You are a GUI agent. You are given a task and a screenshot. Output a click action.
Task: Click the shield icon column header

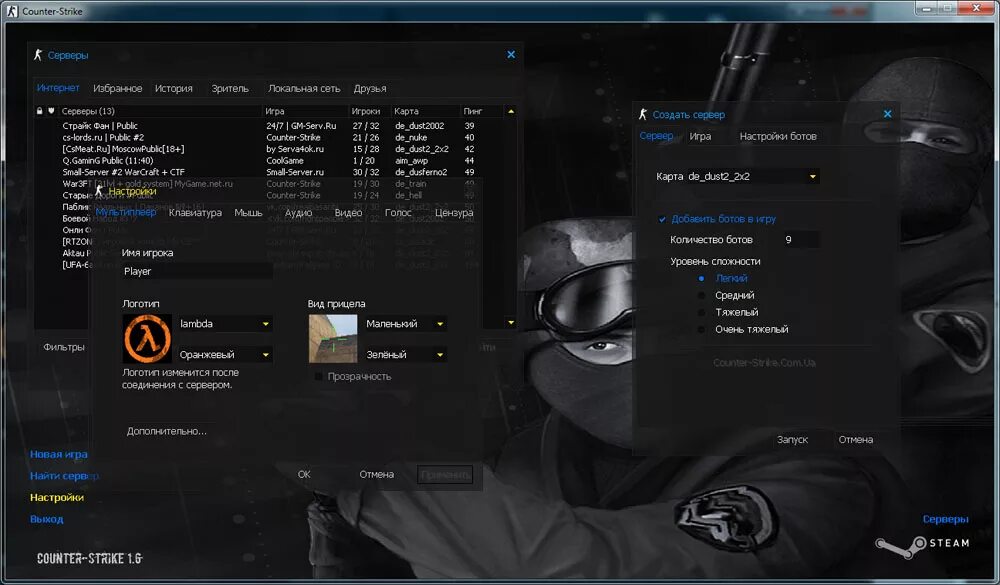[x=51, y=111]
